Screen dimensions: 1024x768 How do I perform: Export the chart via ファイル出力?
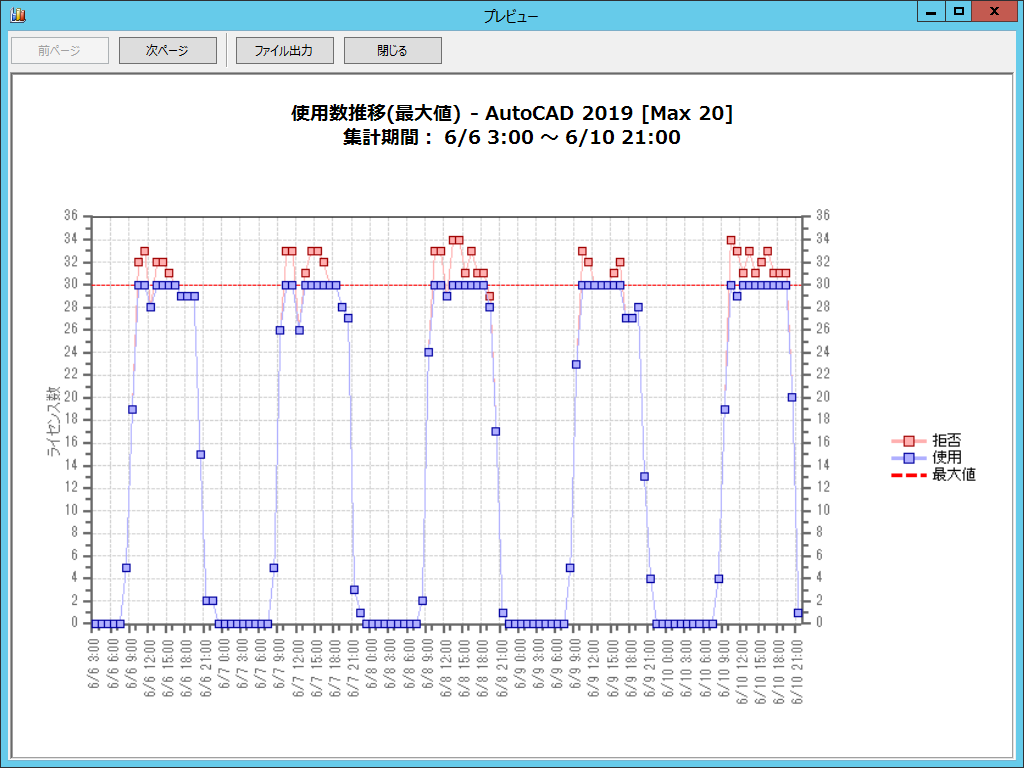(284, 50)
